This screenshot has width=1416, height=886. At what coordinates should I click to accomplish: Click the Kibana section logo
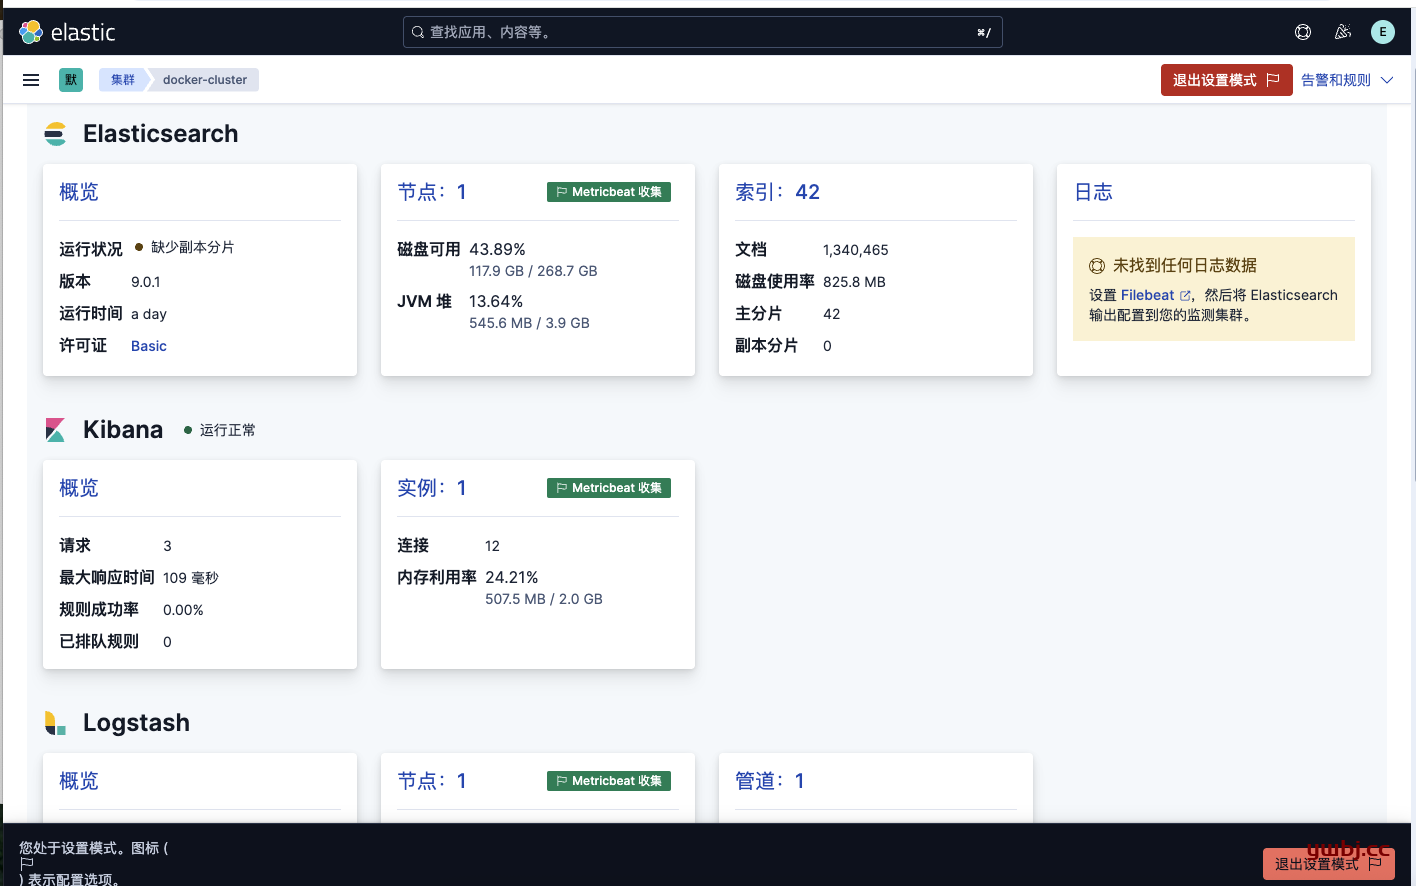(55, 430)
